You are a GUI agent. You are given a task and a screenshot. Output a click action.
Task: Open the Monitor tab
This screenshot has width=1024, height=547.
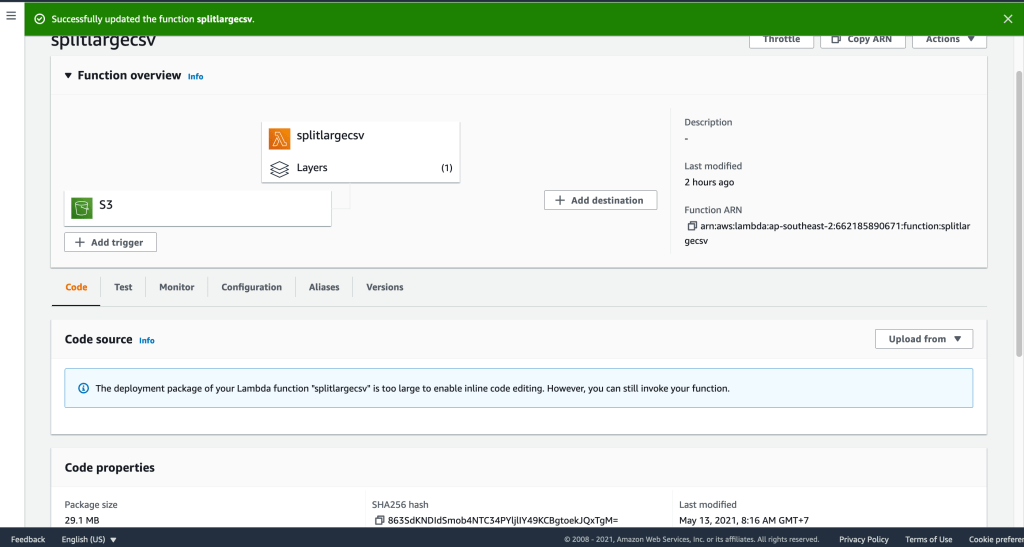click(176, 287)
